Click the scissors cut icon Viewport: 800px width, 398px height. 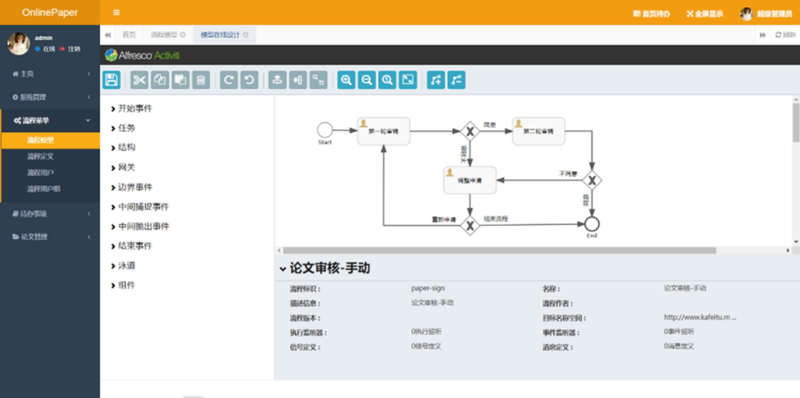coord(139,80)
